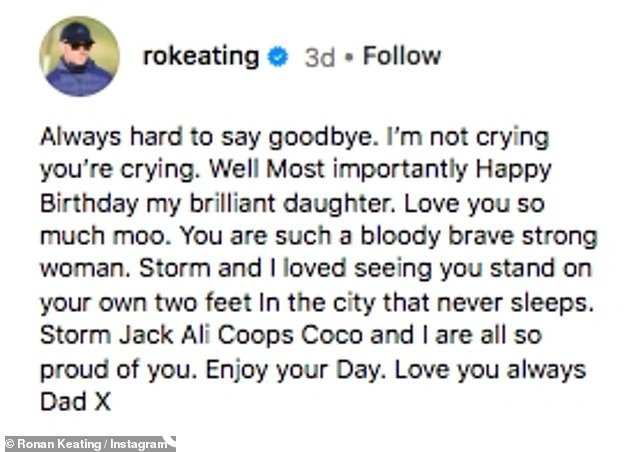Click the name 'Coops' in the caption
Image resolution: width=634 pixels, height=452 pixels.
click(256, 336)
